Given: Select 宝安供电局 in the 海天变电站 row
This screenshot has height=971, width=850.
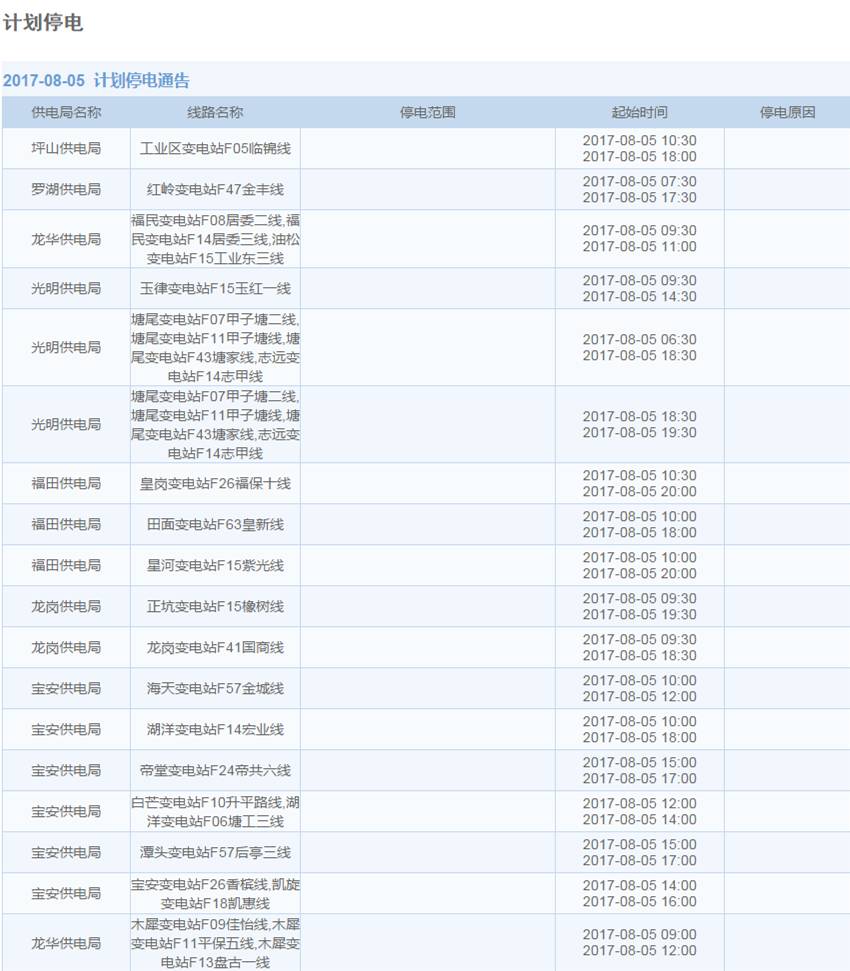Looking at the screenshot, I should pos(66,688).
